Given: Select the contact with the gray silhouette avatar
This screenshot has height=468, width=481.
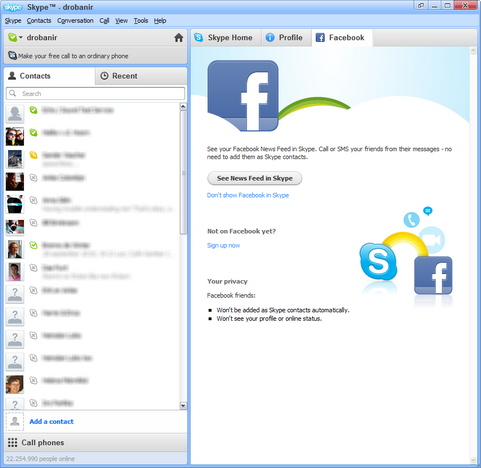Looking at the screenshot, I should point(15,114).
